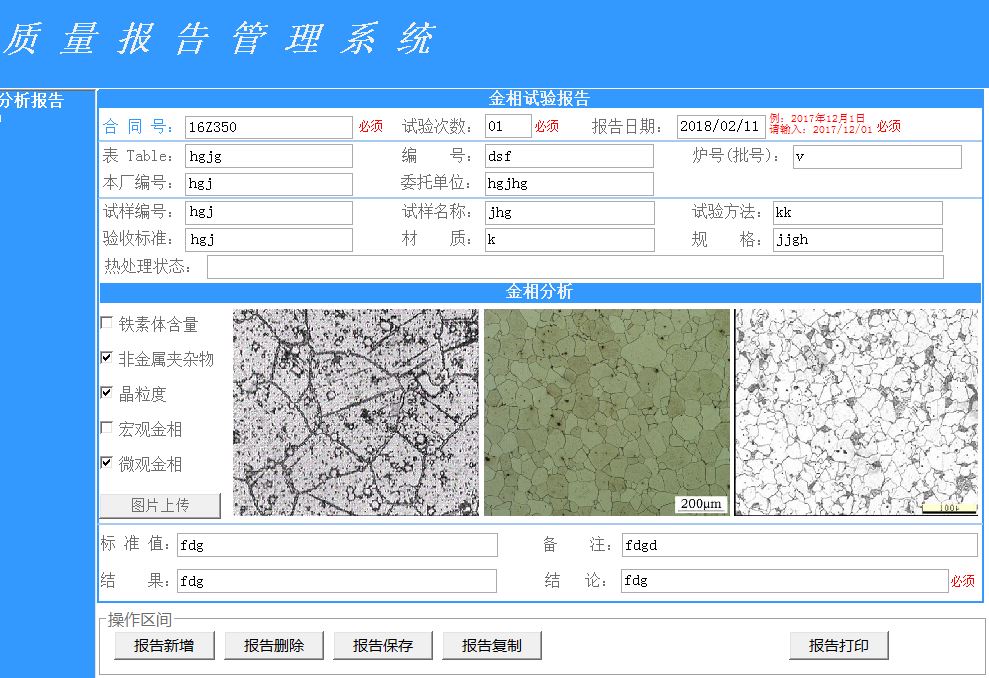Click the 报告删除 button
This screenshot has height=678, width=989.
tap(274, 646)
